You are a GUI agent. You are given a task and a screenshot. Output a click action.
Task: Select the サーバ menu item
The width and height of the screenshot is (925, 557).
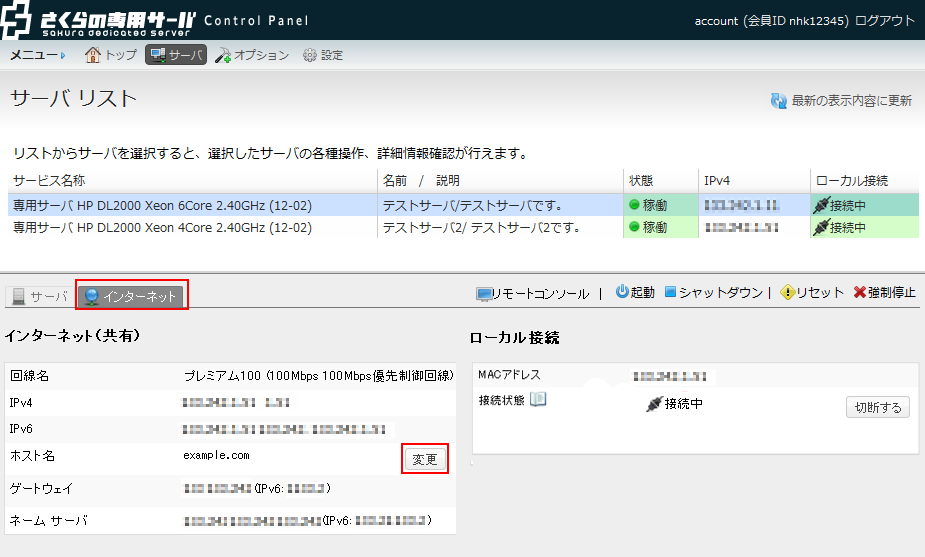pos(176,55)
